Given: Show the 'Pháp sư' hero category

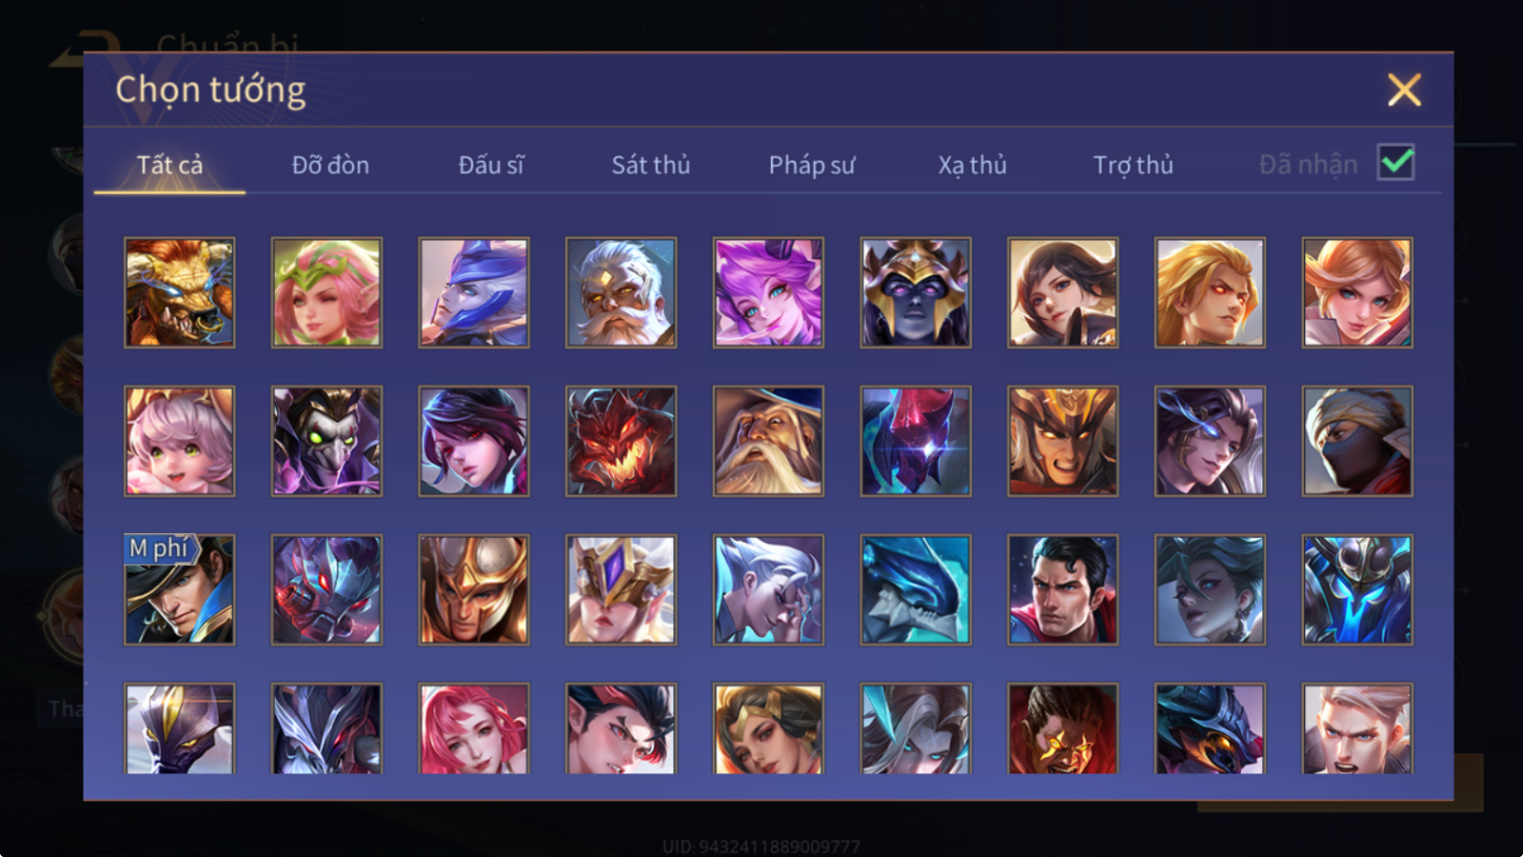Looking at the screenshot, I should pos(812,165).
